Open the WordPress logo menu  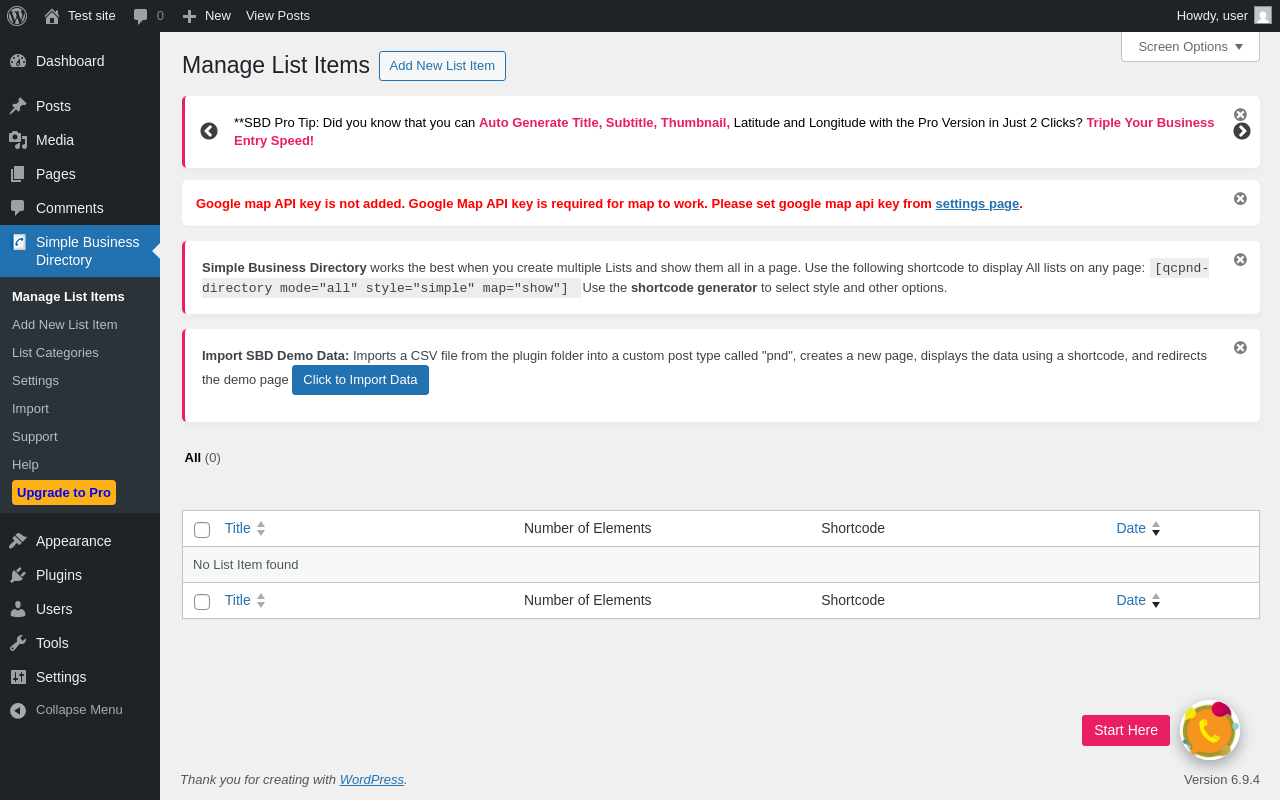pos(17,16)
